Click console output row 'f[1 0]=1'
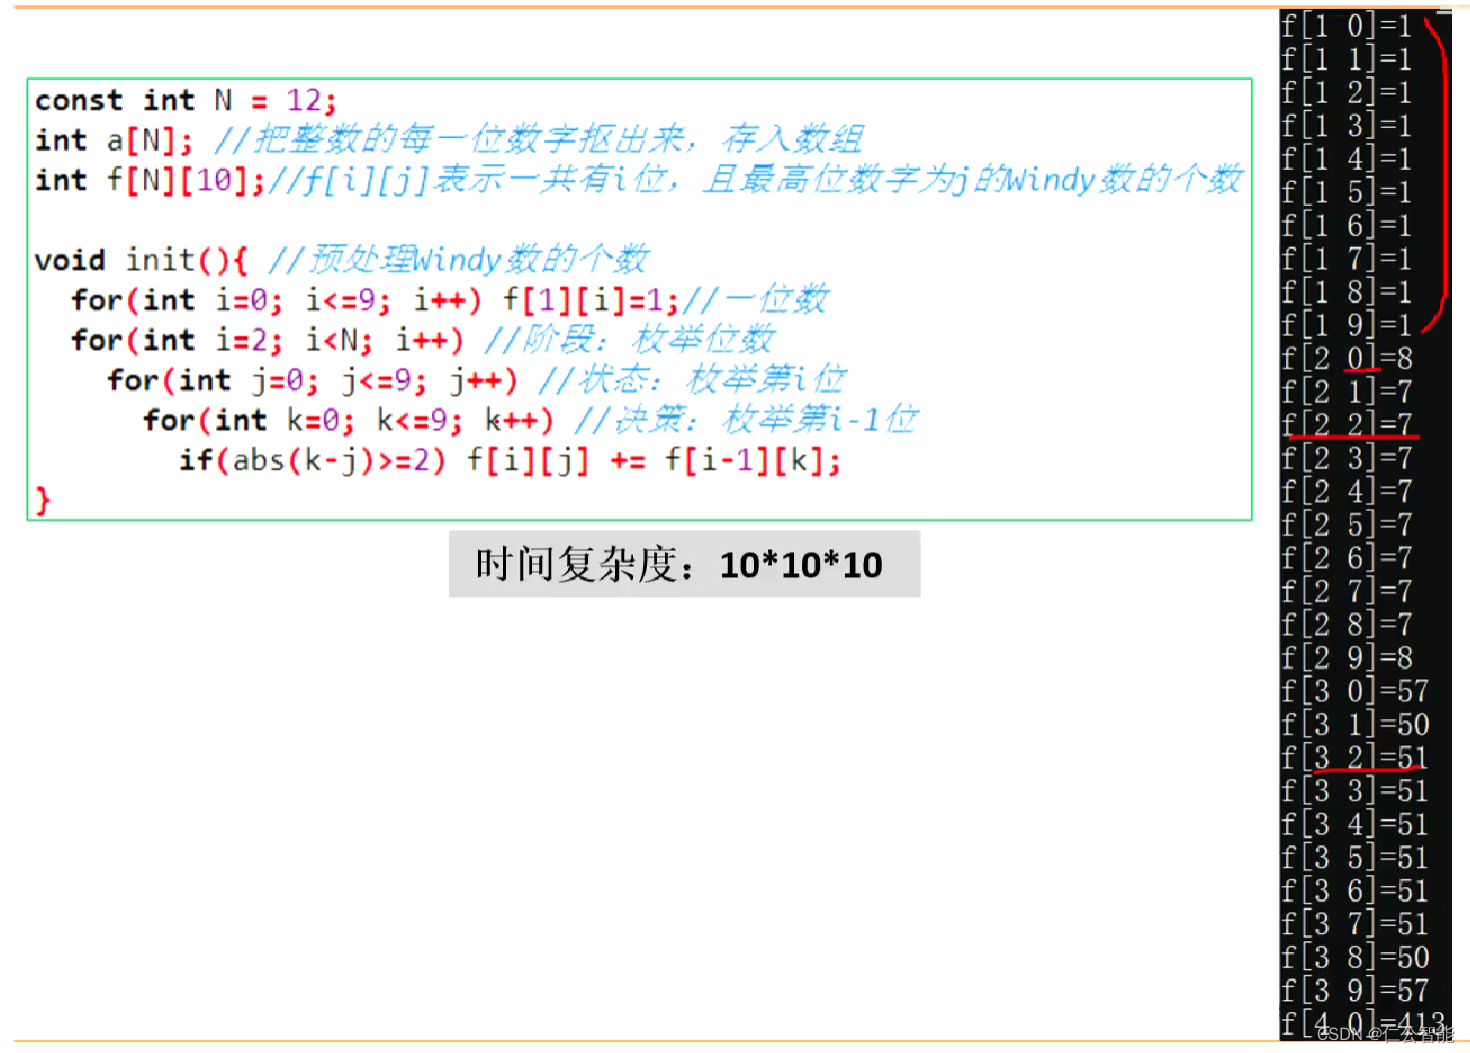 [1347, 26]
